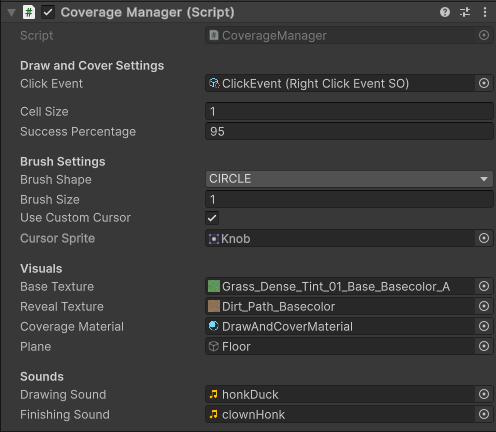Screen dimensions: 496x432
Task: Open object picker for Base Texture field
Action: 484,286
